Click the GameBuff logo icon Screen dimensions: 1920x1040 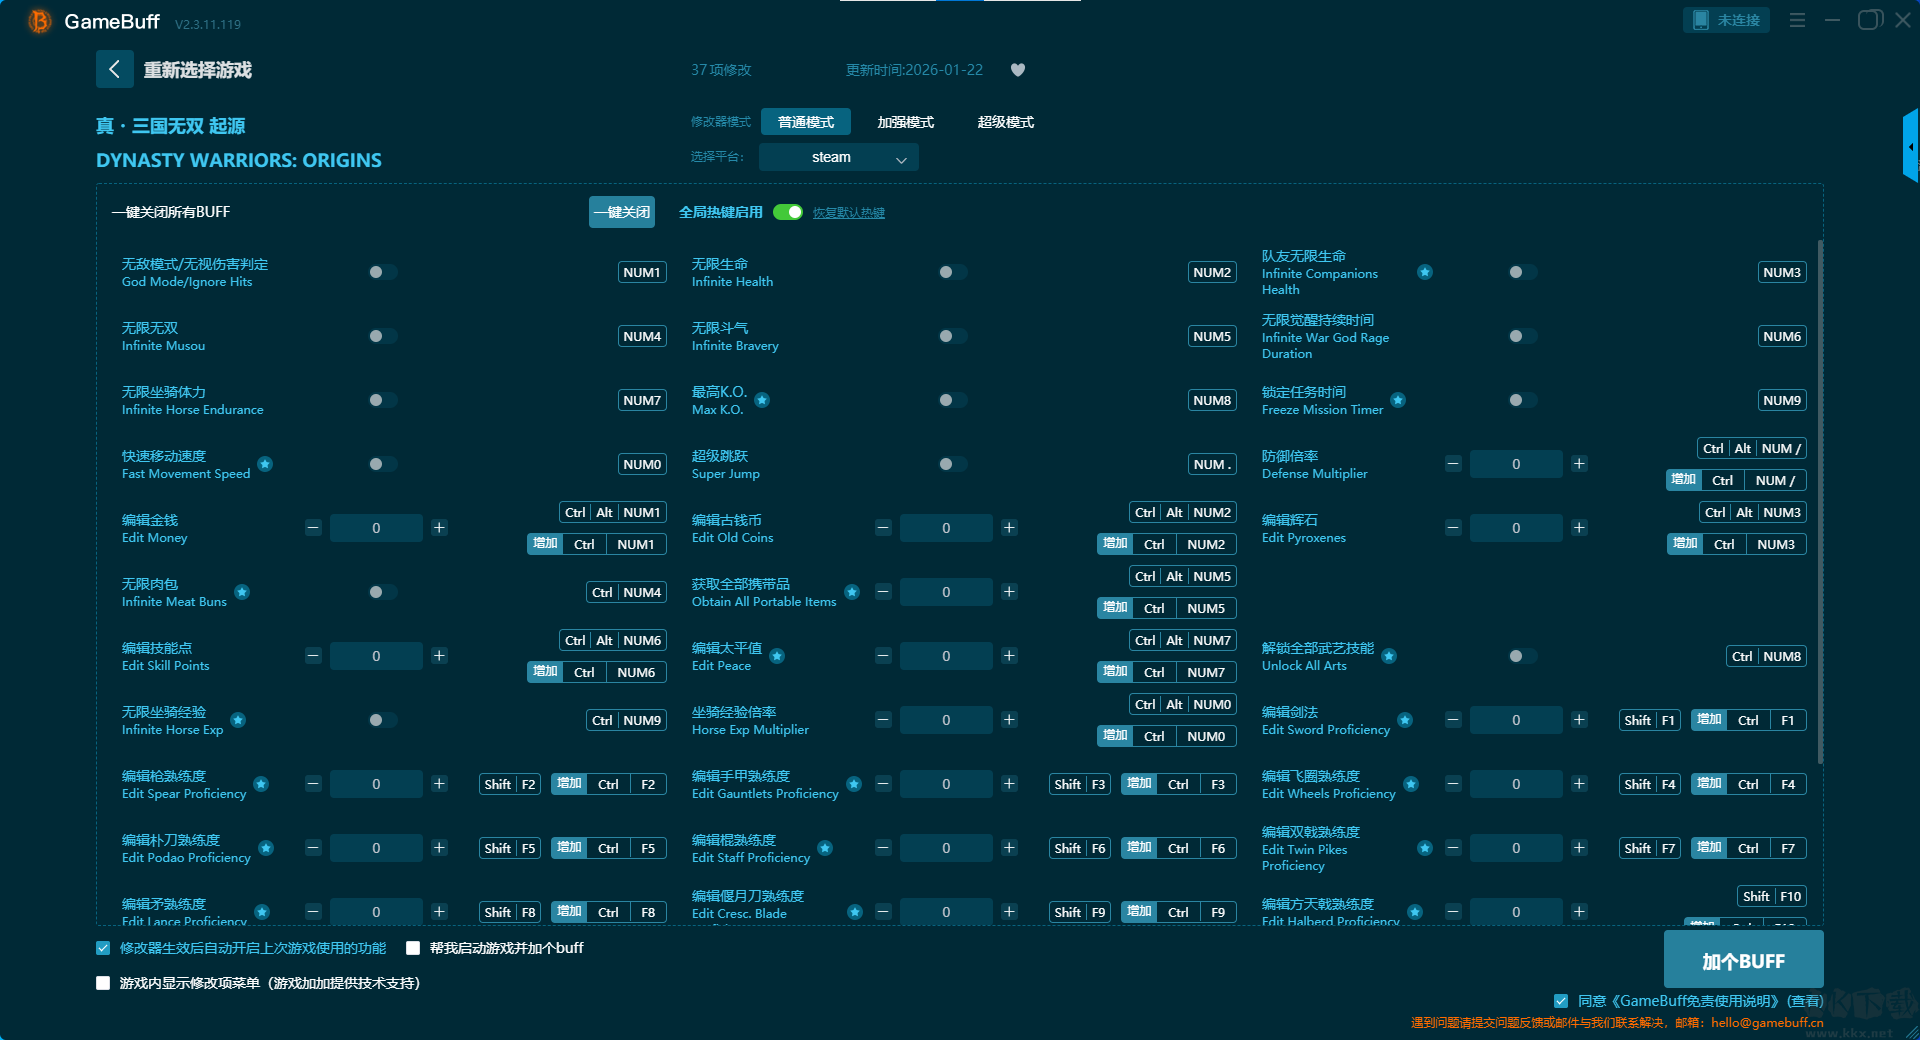point(39,21)
